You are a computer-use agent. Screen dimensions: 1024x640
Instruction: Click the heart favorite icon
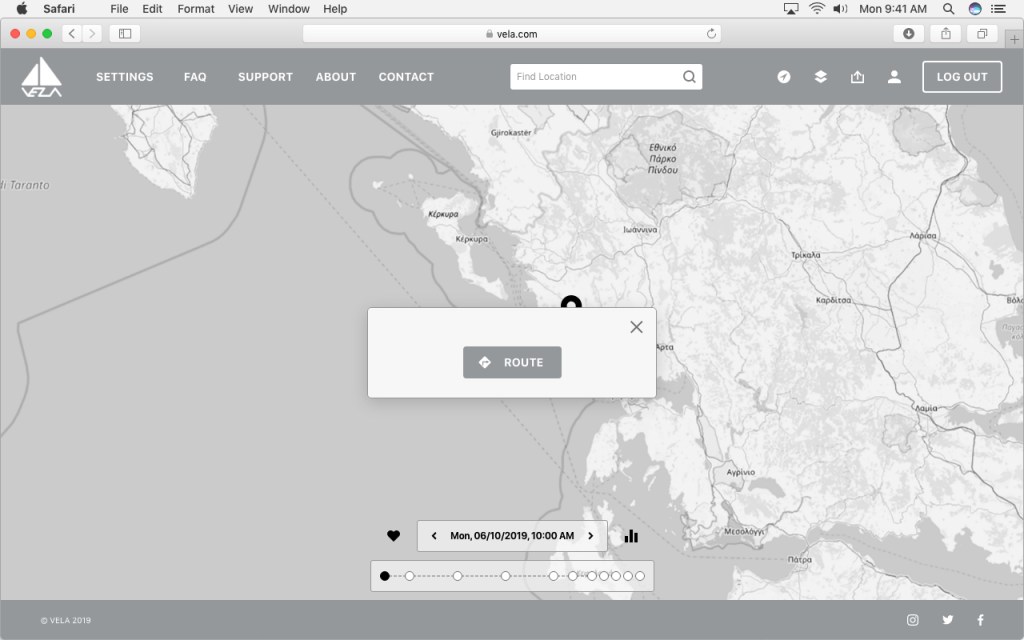[x=393, y=536]
